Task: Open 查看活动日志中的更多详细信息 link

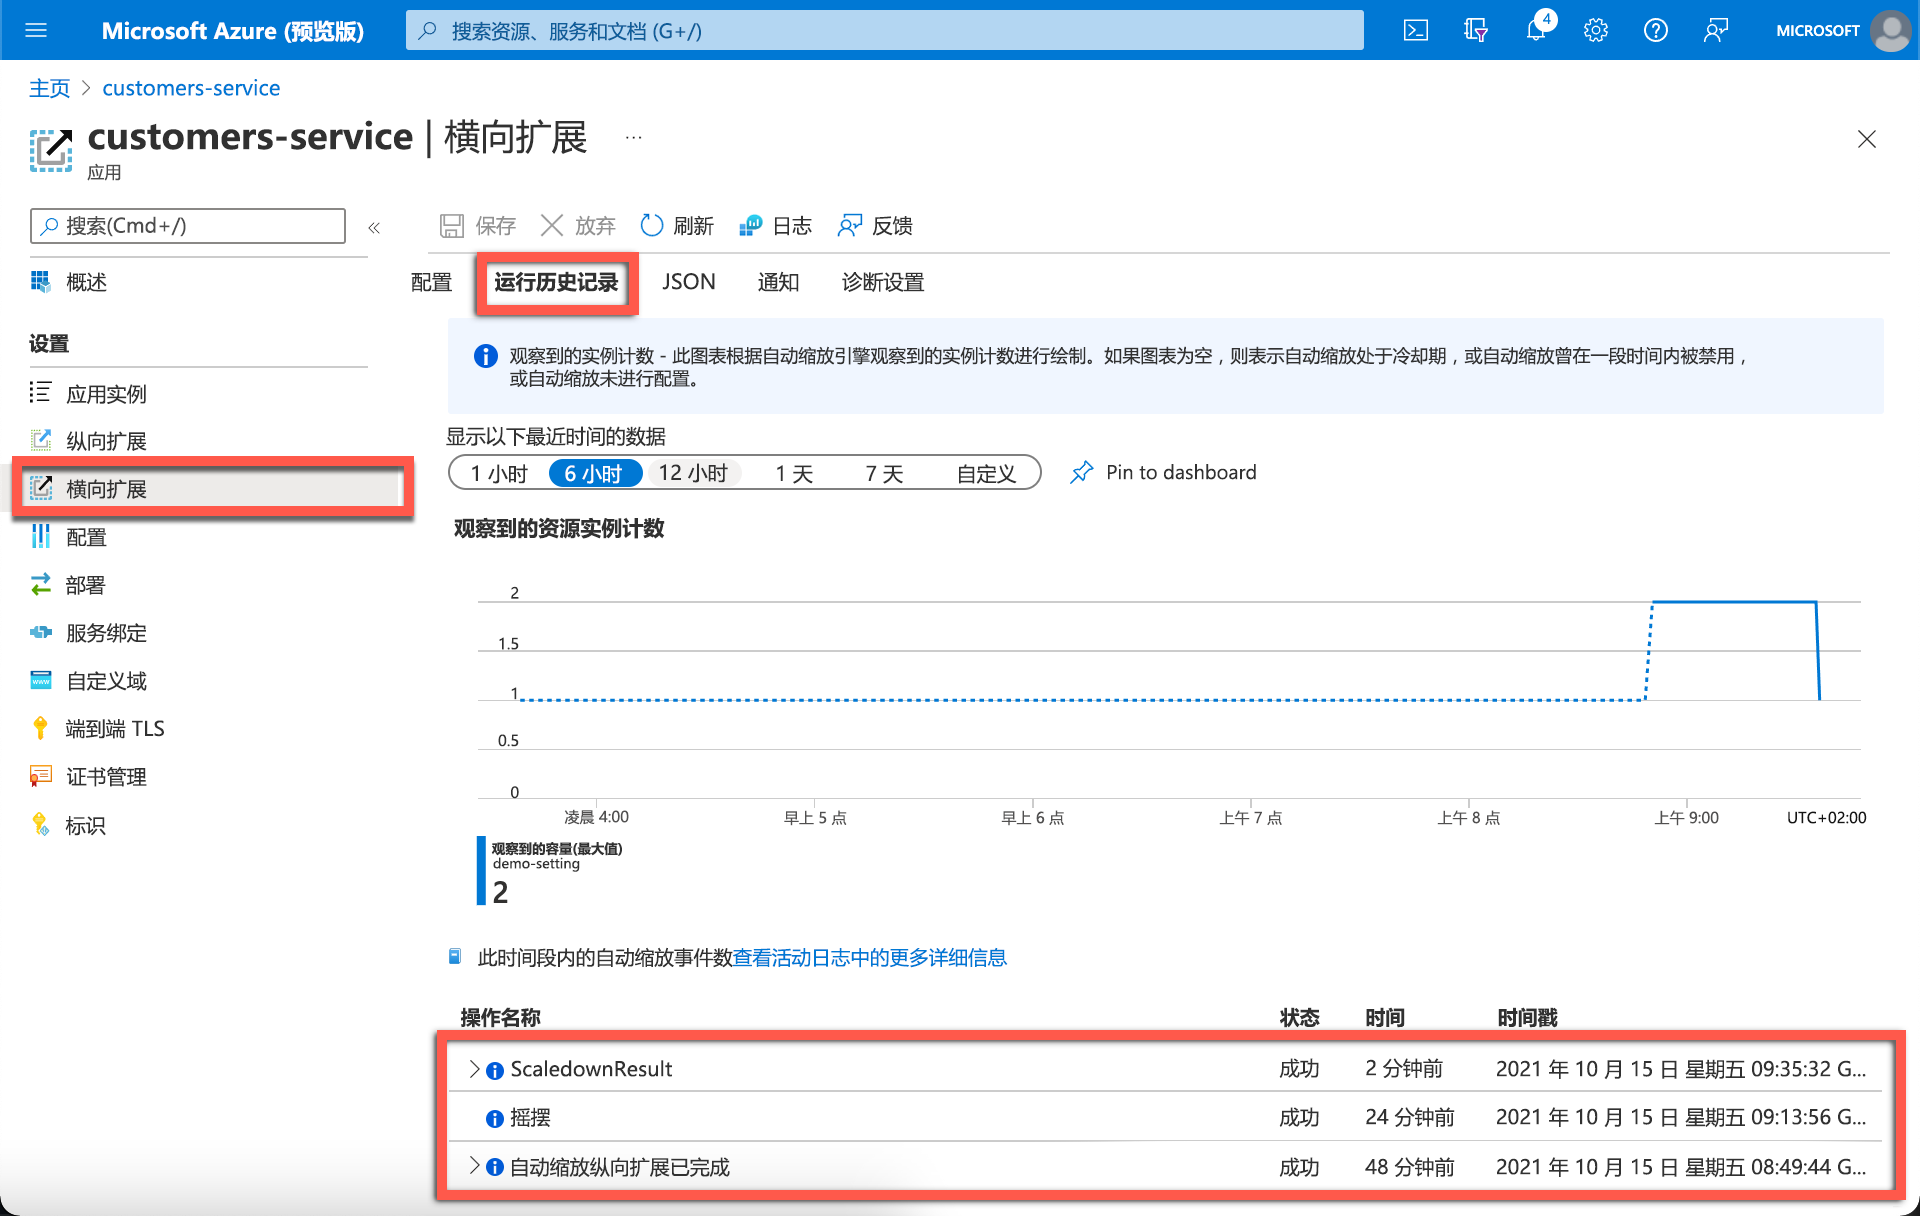Action: click(x=868, y=957)
